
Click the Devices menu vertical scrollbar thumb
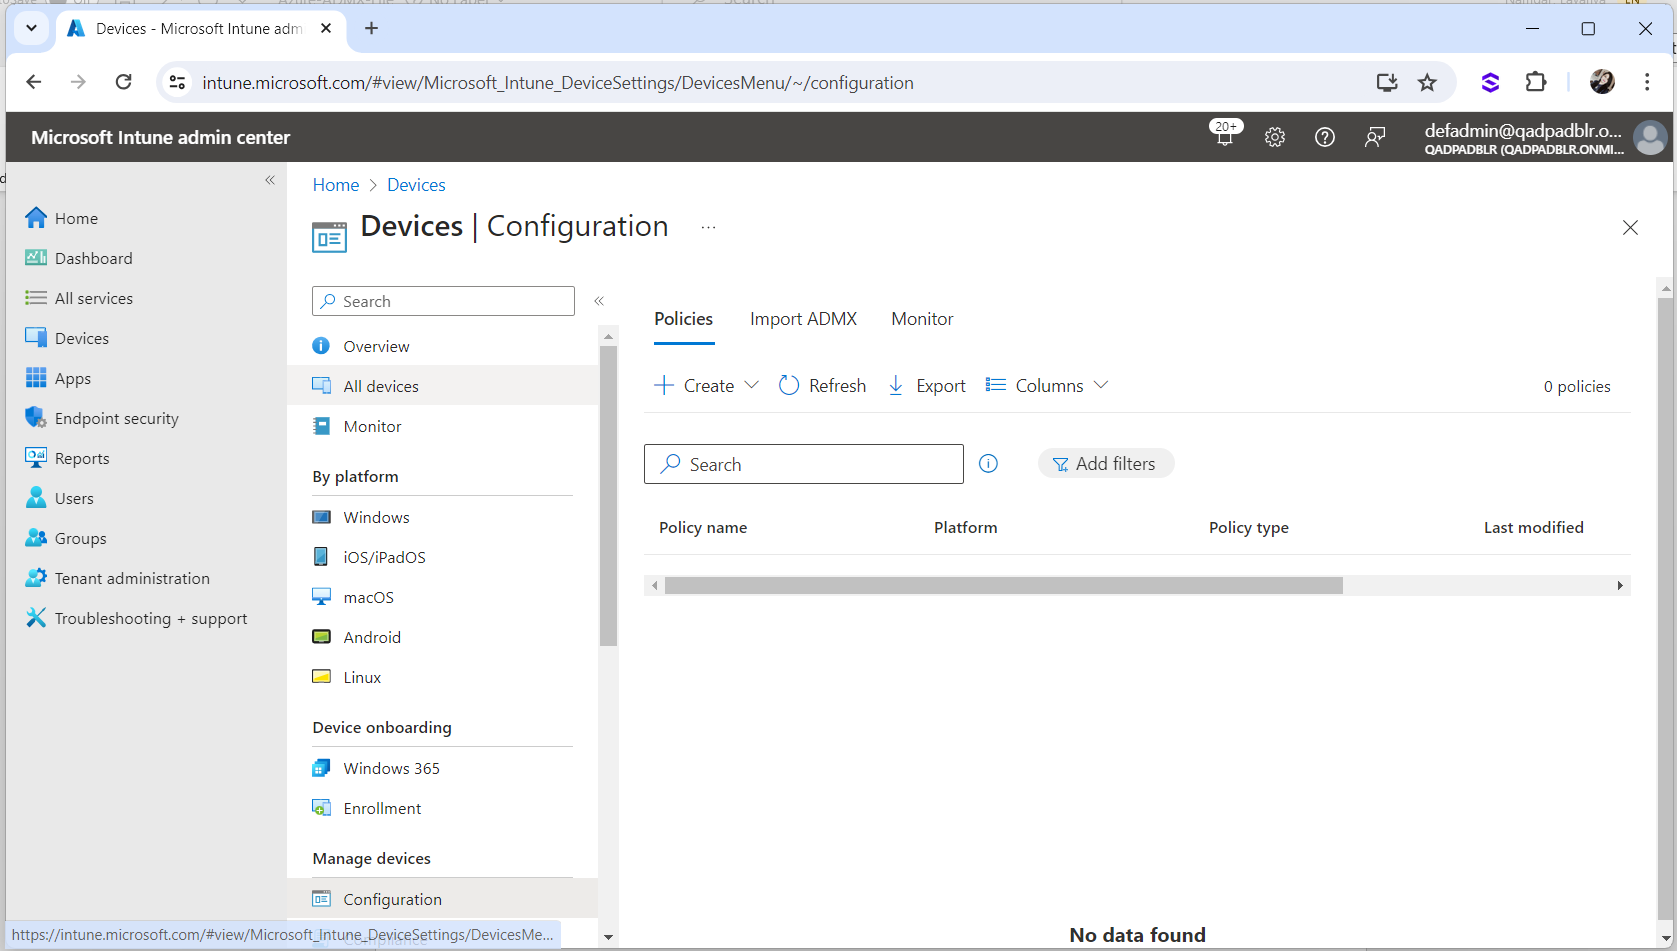point(608,496)
